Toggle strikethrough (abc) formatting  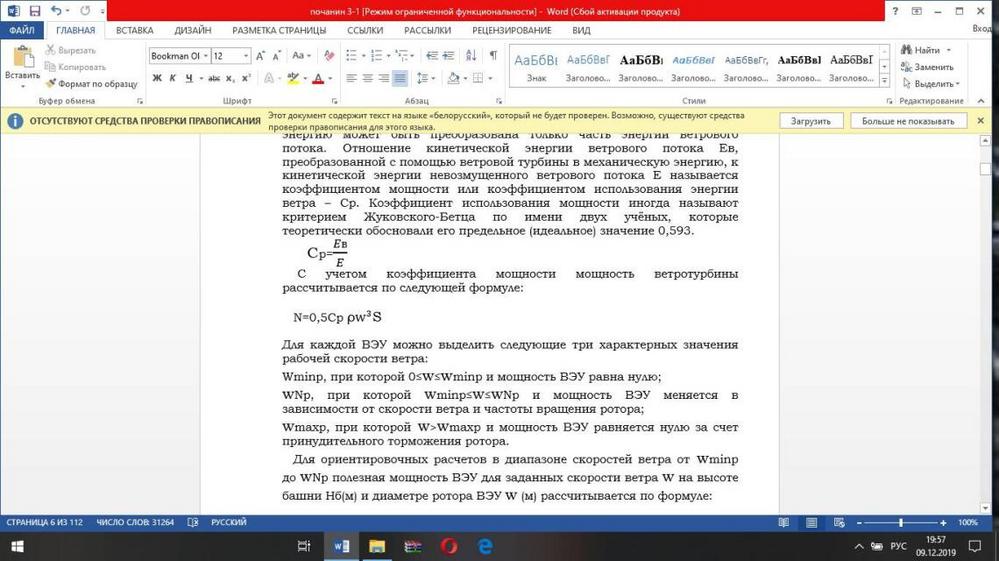(214, 78)
